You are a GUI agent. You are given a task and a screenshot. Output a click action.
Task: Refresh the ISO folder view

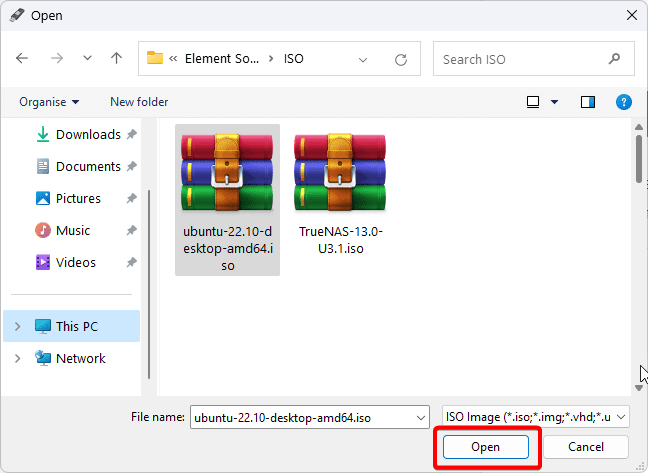click(x=400, y=60)
